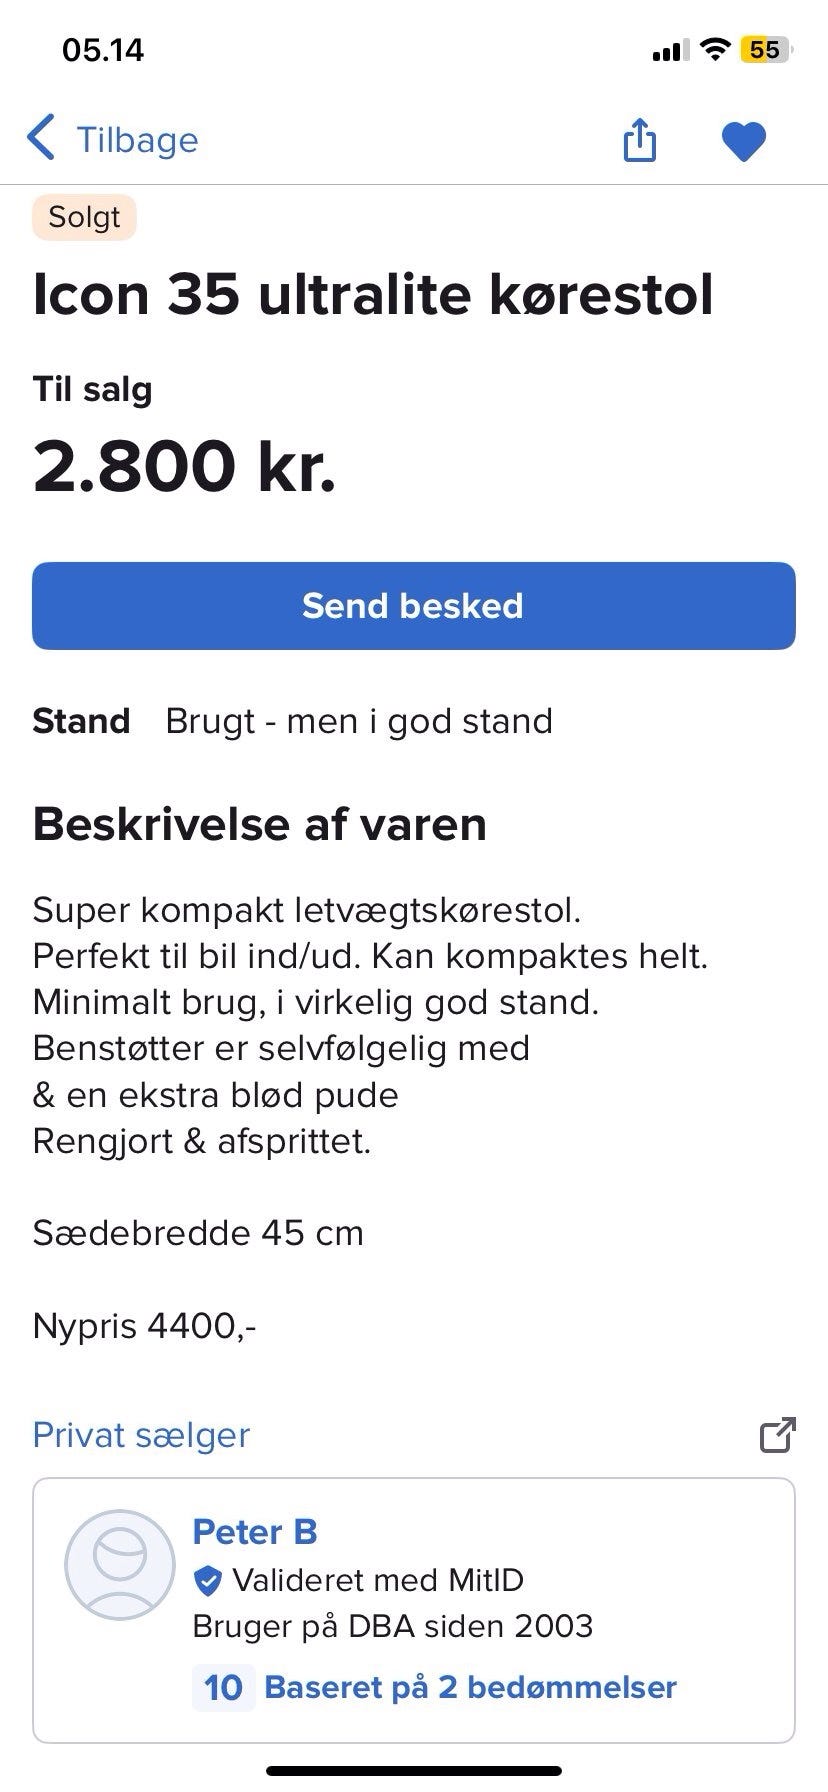Open the Peter B seller profile
Viewport: 828px width, 1792px height.
(x=254, y=1531)
